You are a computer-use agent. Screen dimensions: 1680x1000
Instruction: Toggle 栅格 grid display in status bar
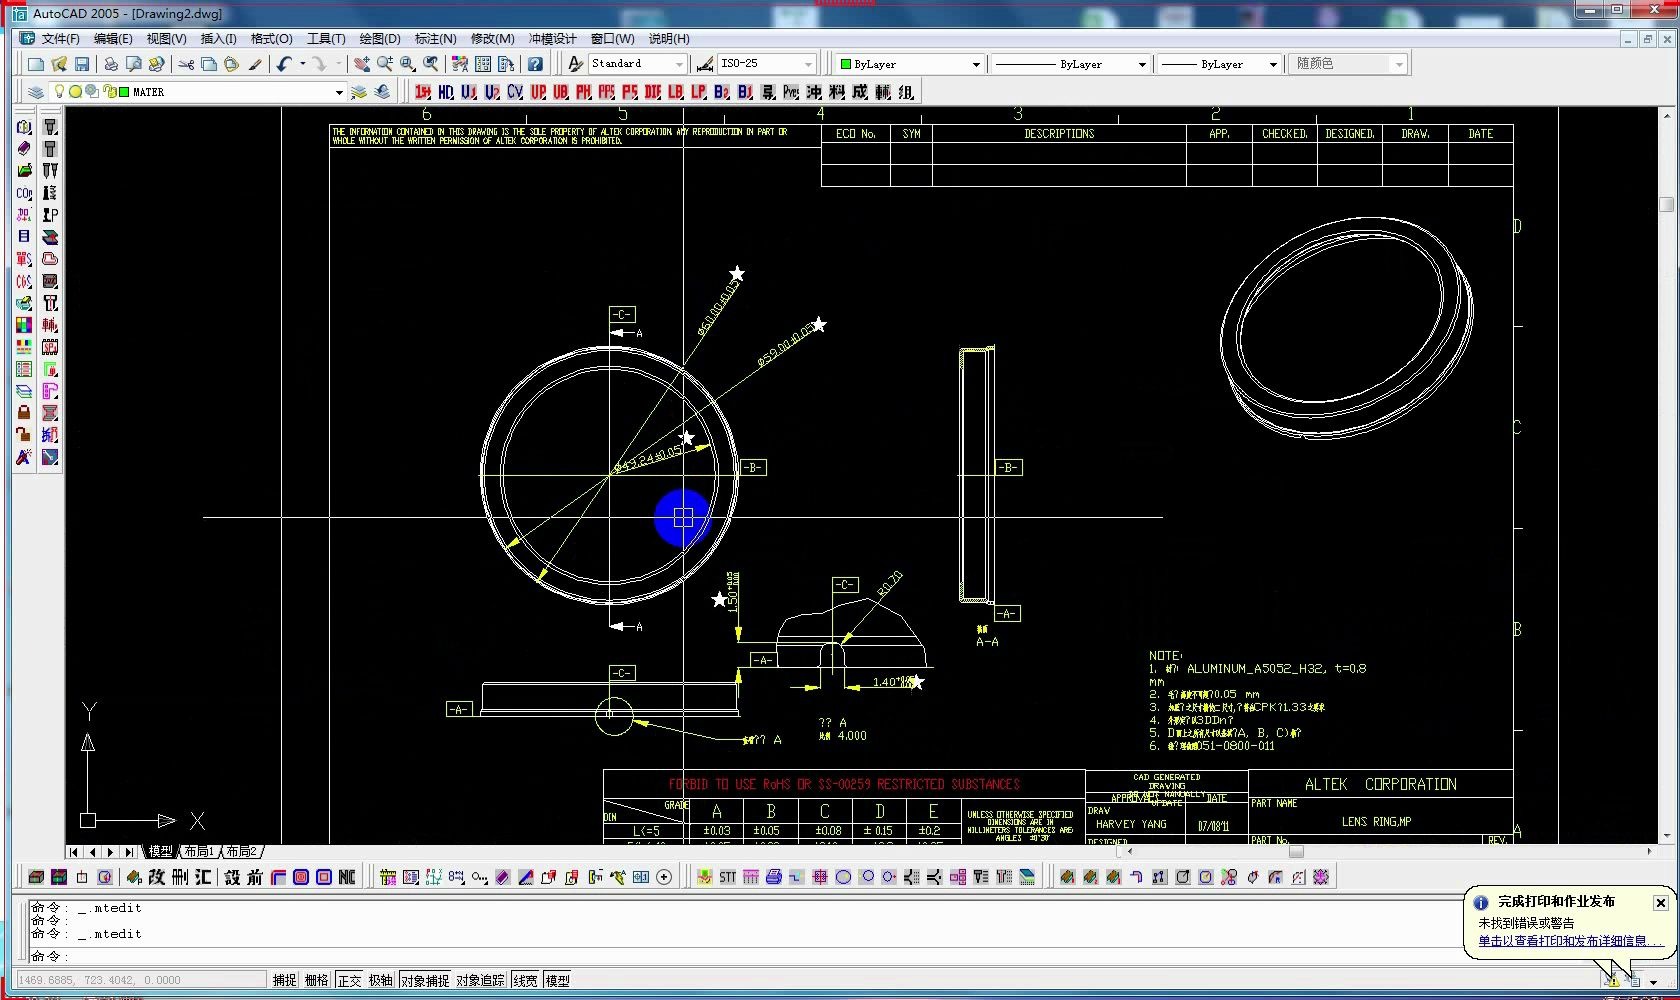click(x=317, y=980)
